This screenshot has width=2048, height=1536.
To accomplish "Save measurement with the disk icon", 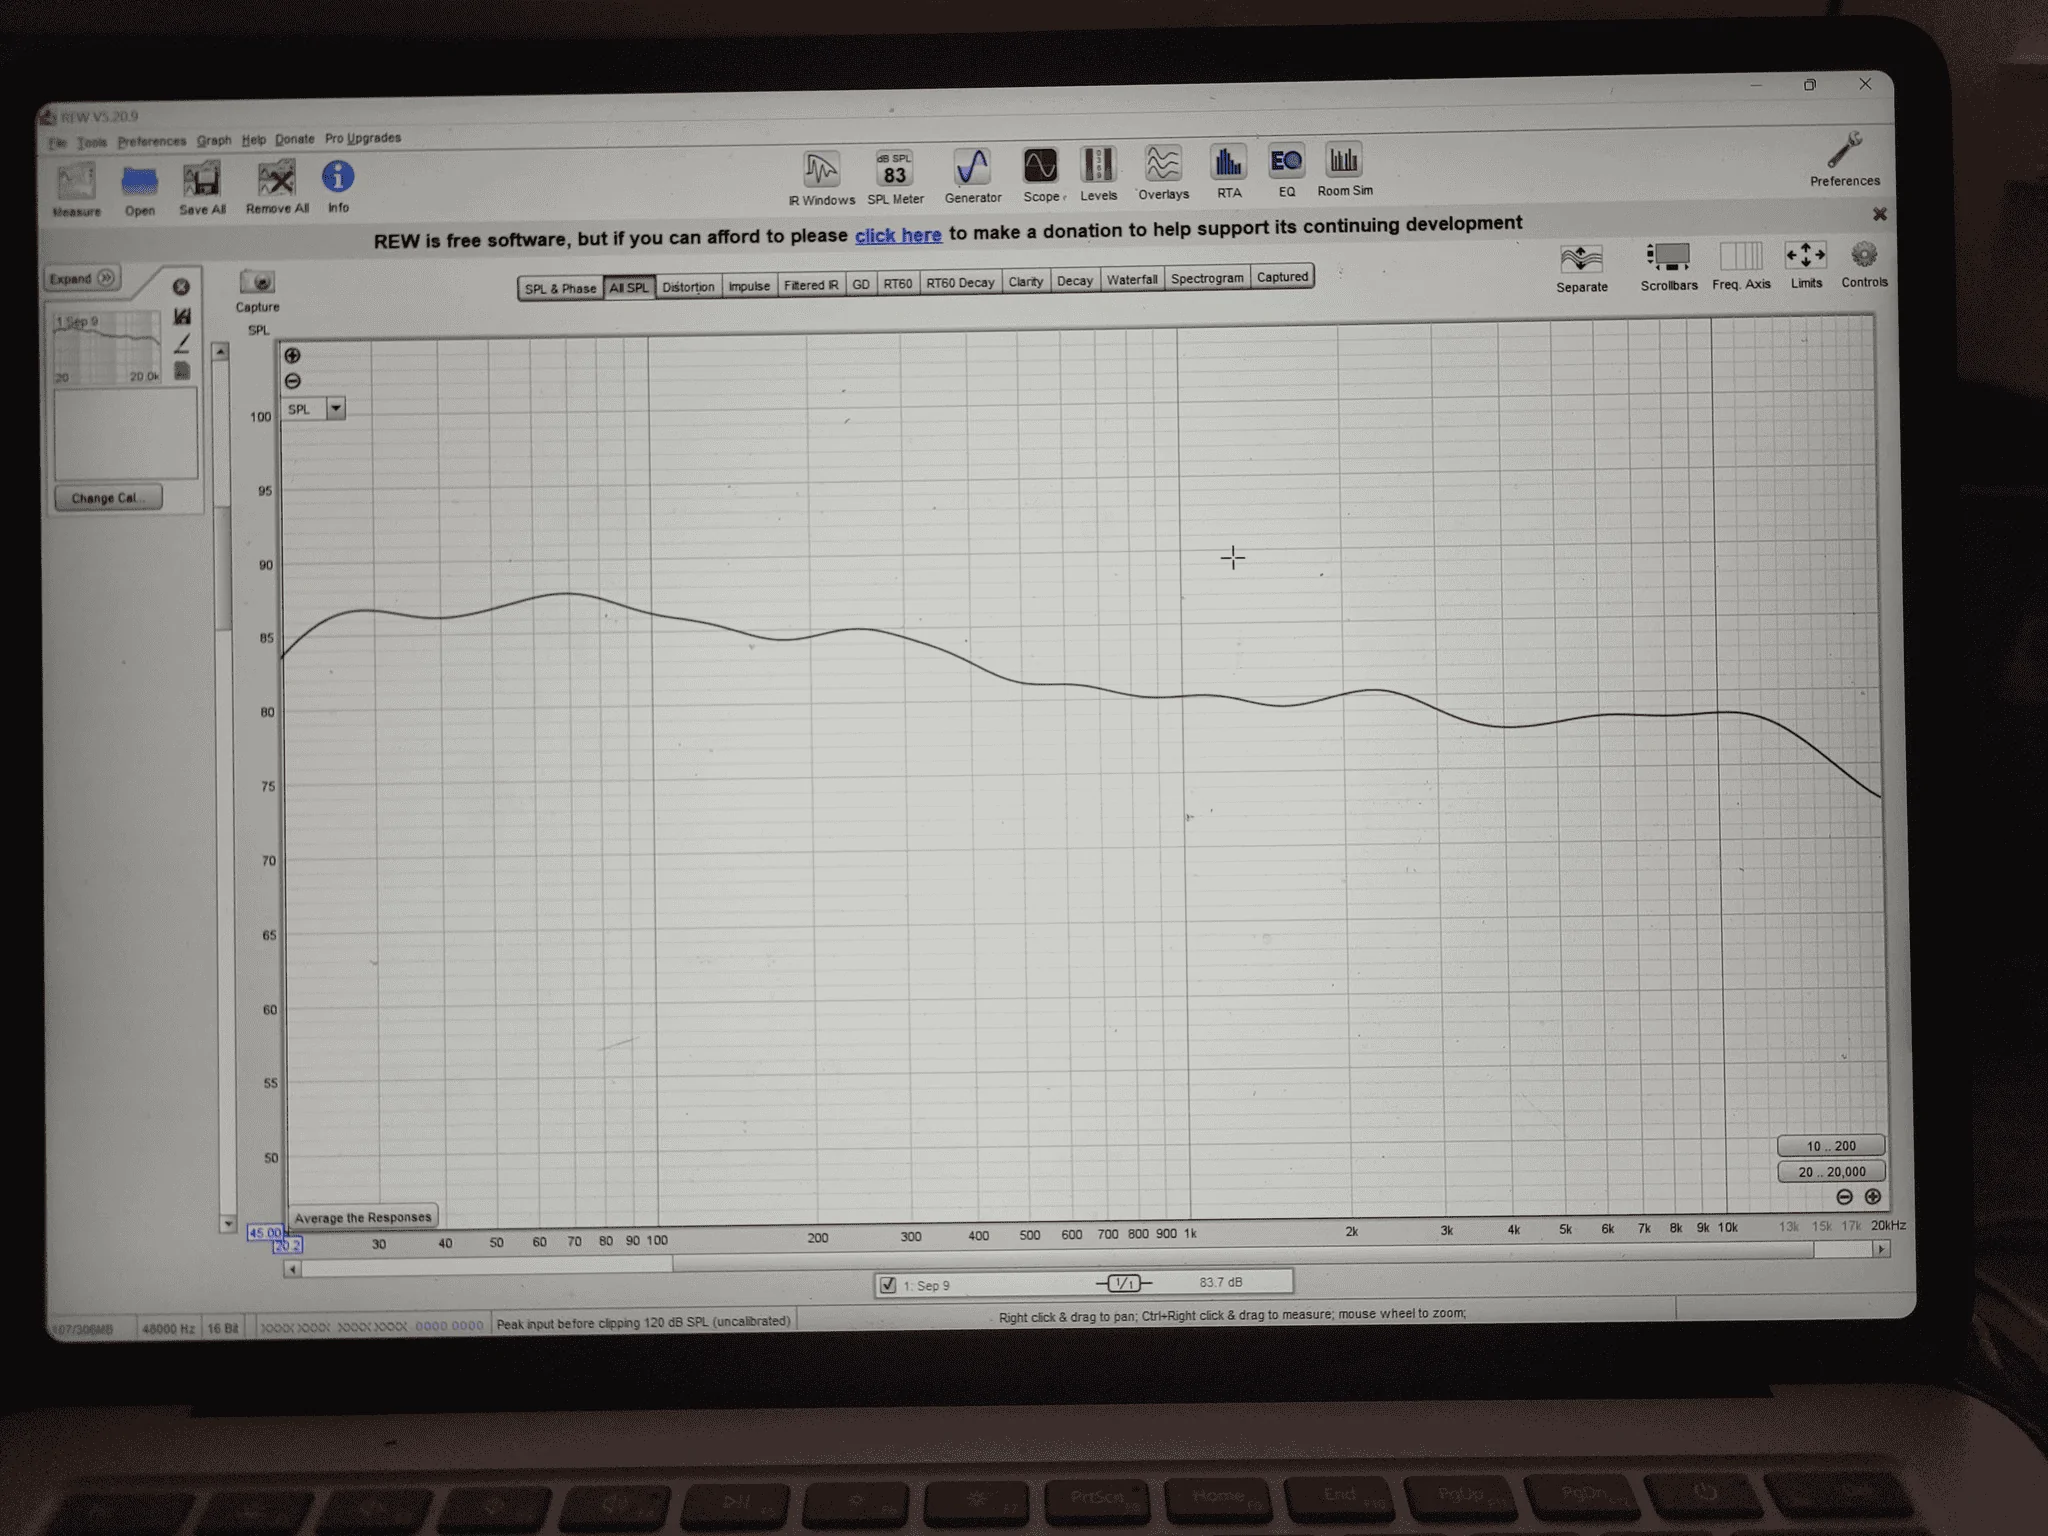I will point(182,316).
